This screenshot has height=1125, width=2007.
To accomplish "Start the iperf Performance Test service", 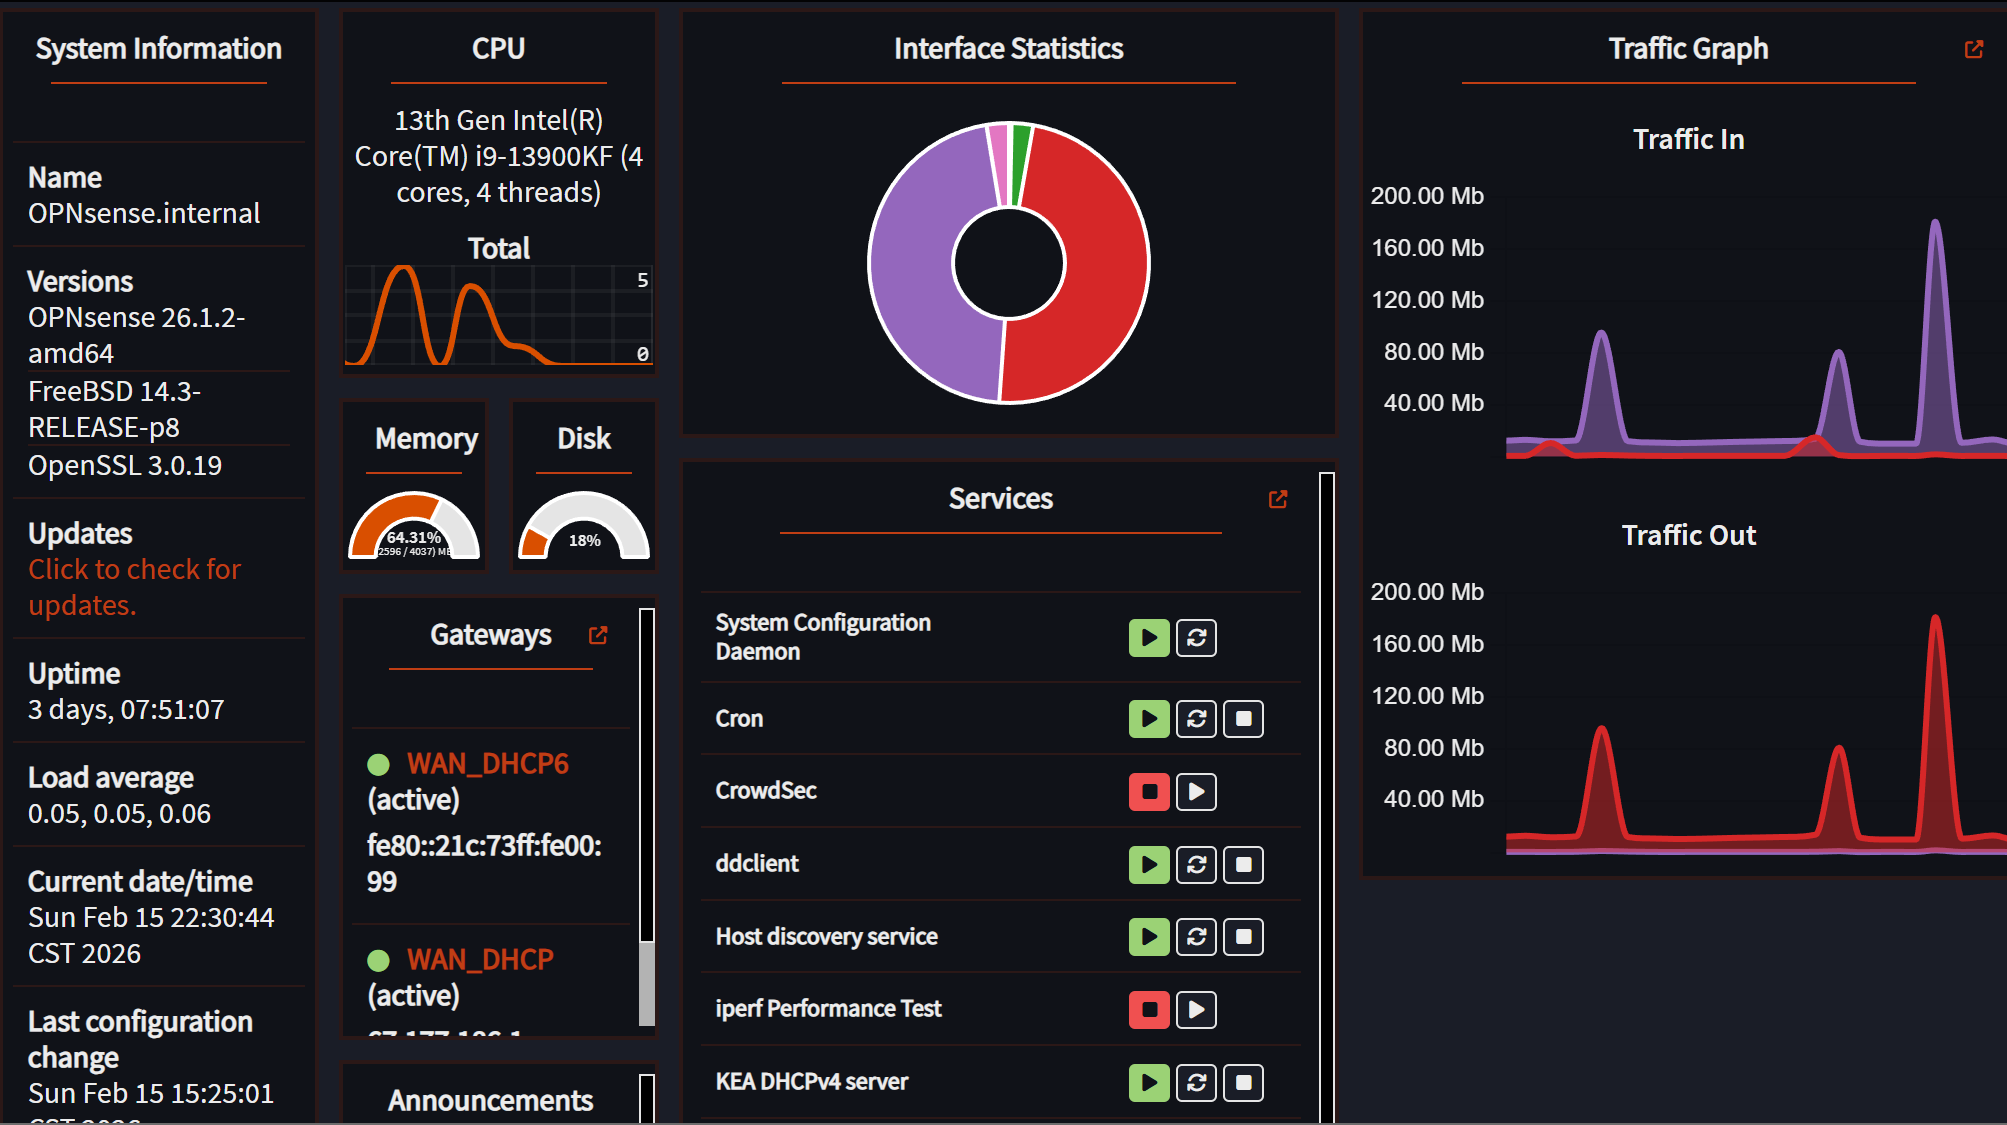I will [1196, 1010].
